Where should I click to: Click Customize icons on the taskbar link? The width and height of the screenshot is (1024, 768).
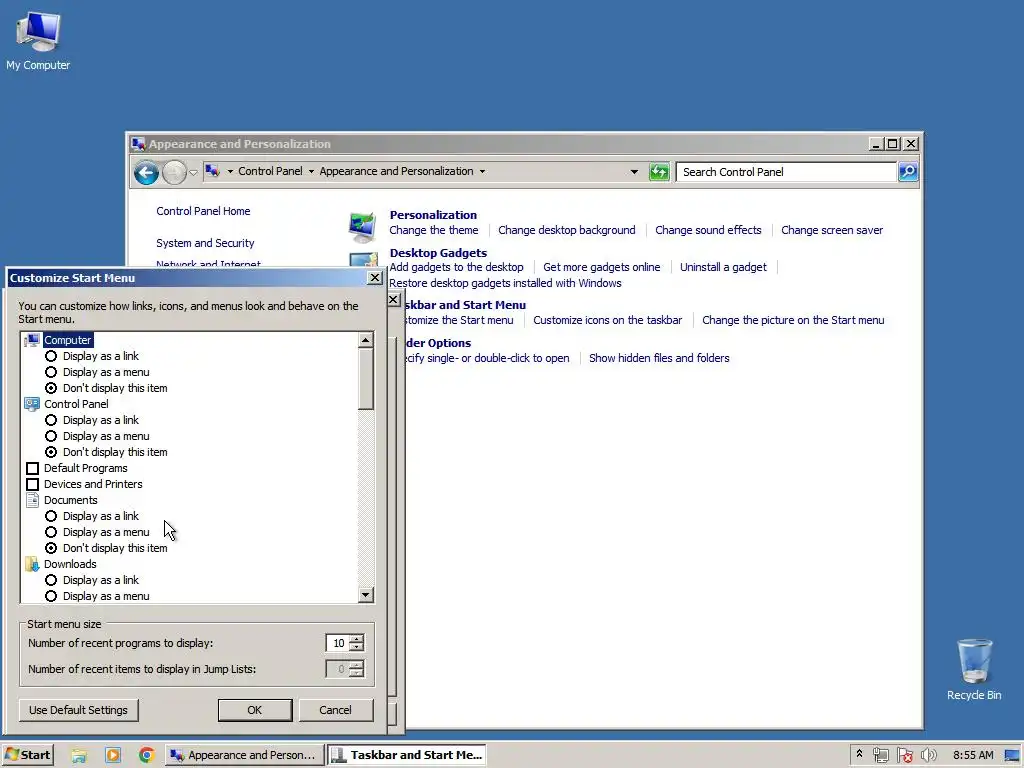tap(607, 320)
